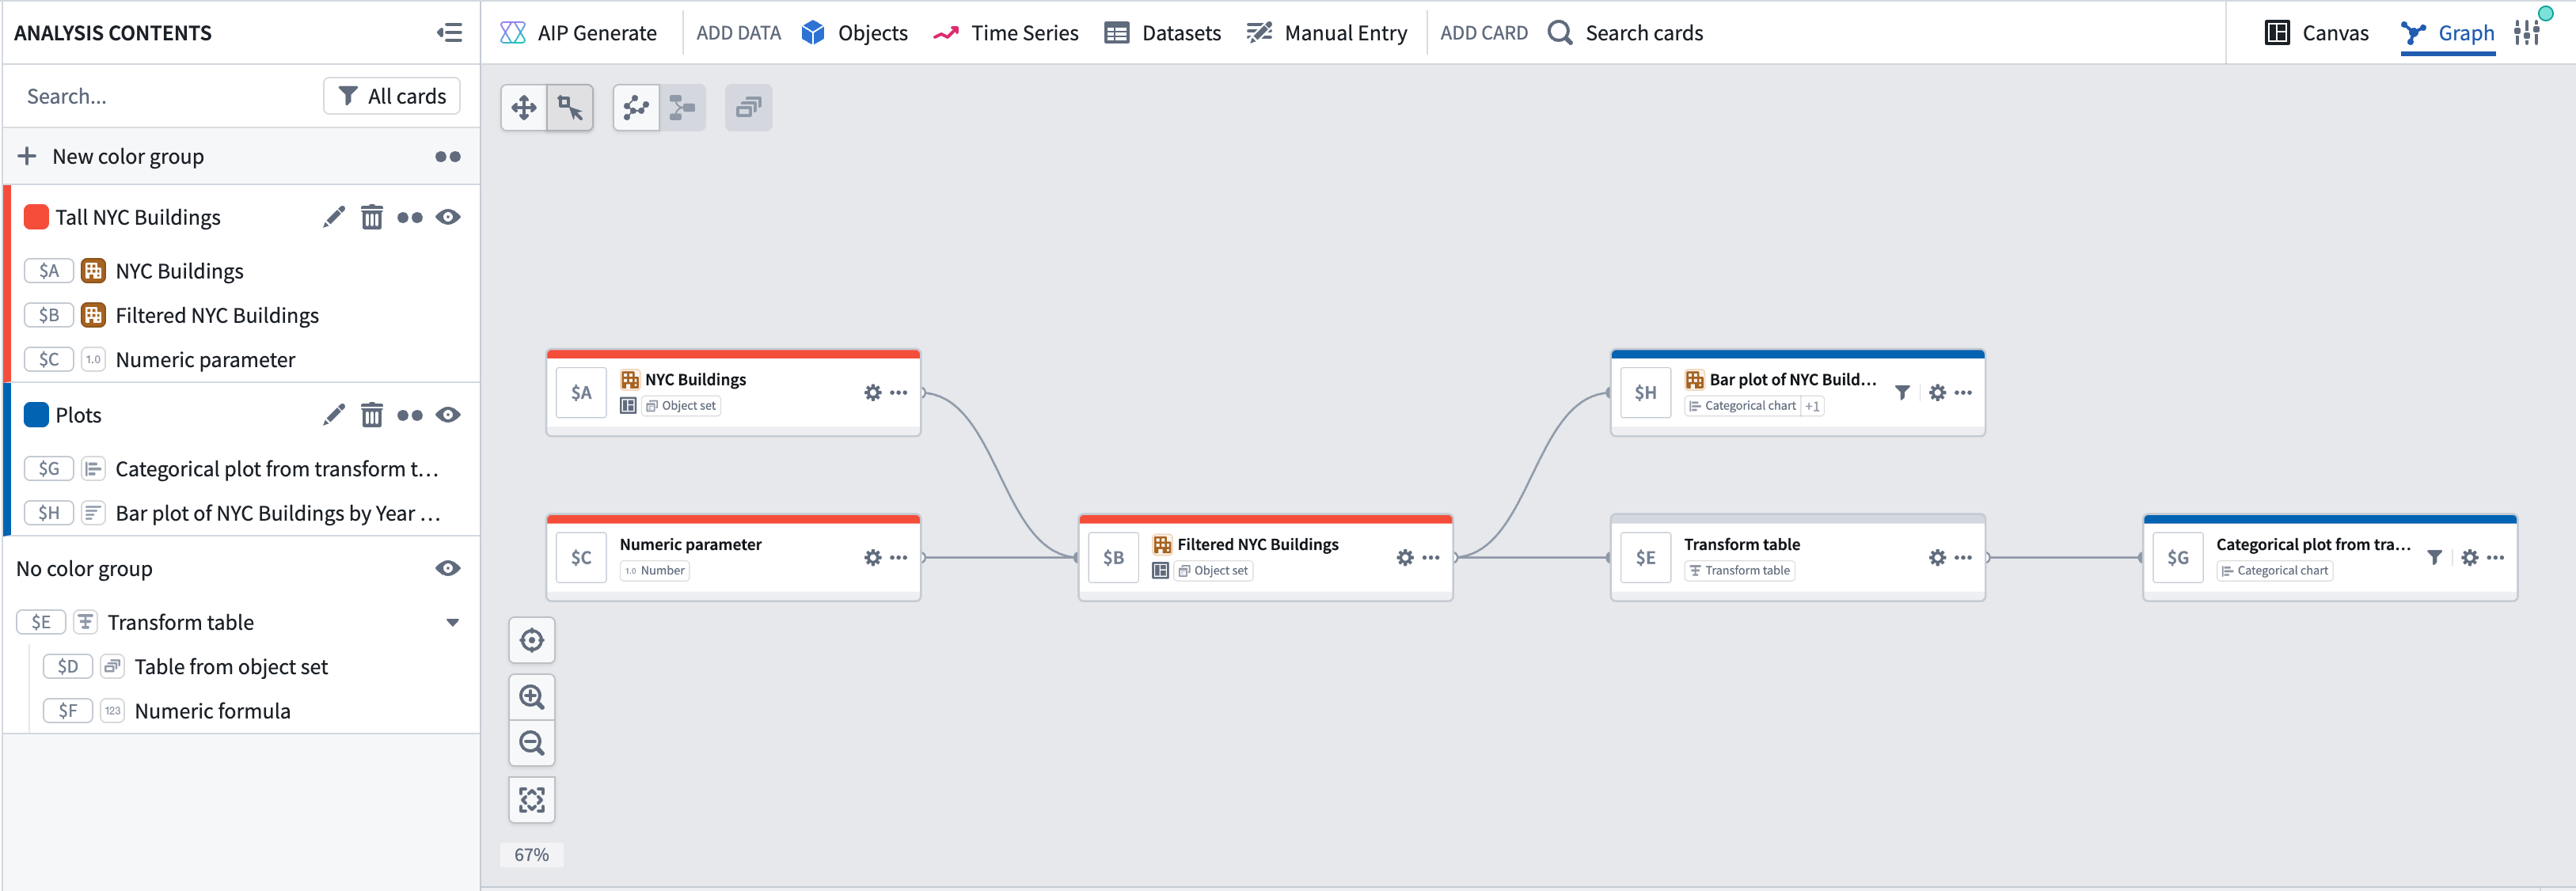Collapse the Transform table entry
2576x891 pixels.
454,621
